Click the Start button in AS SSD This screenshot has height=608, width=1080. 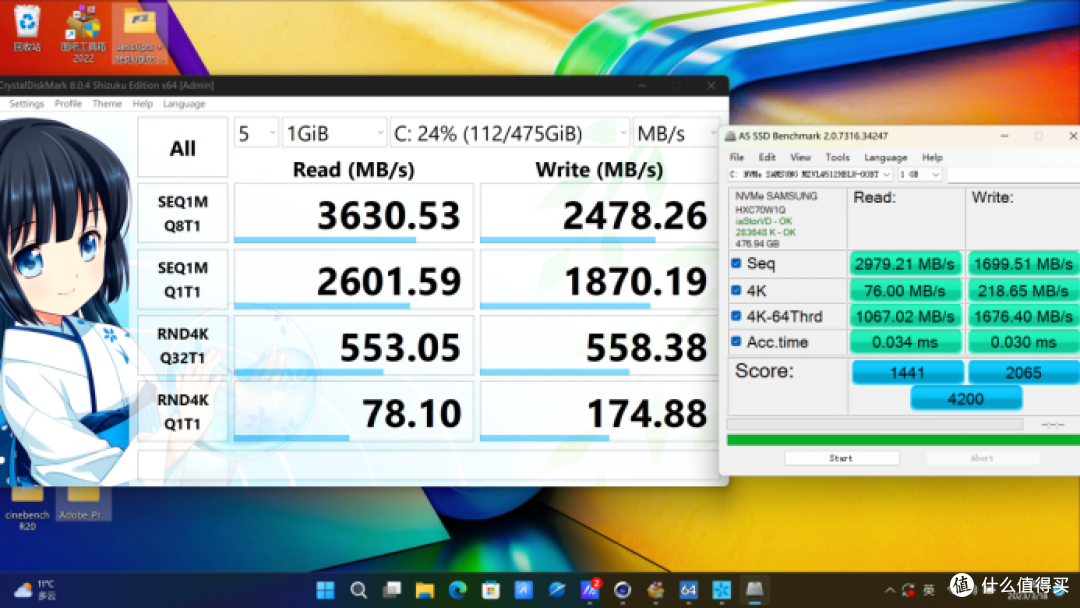coord(841,458)
